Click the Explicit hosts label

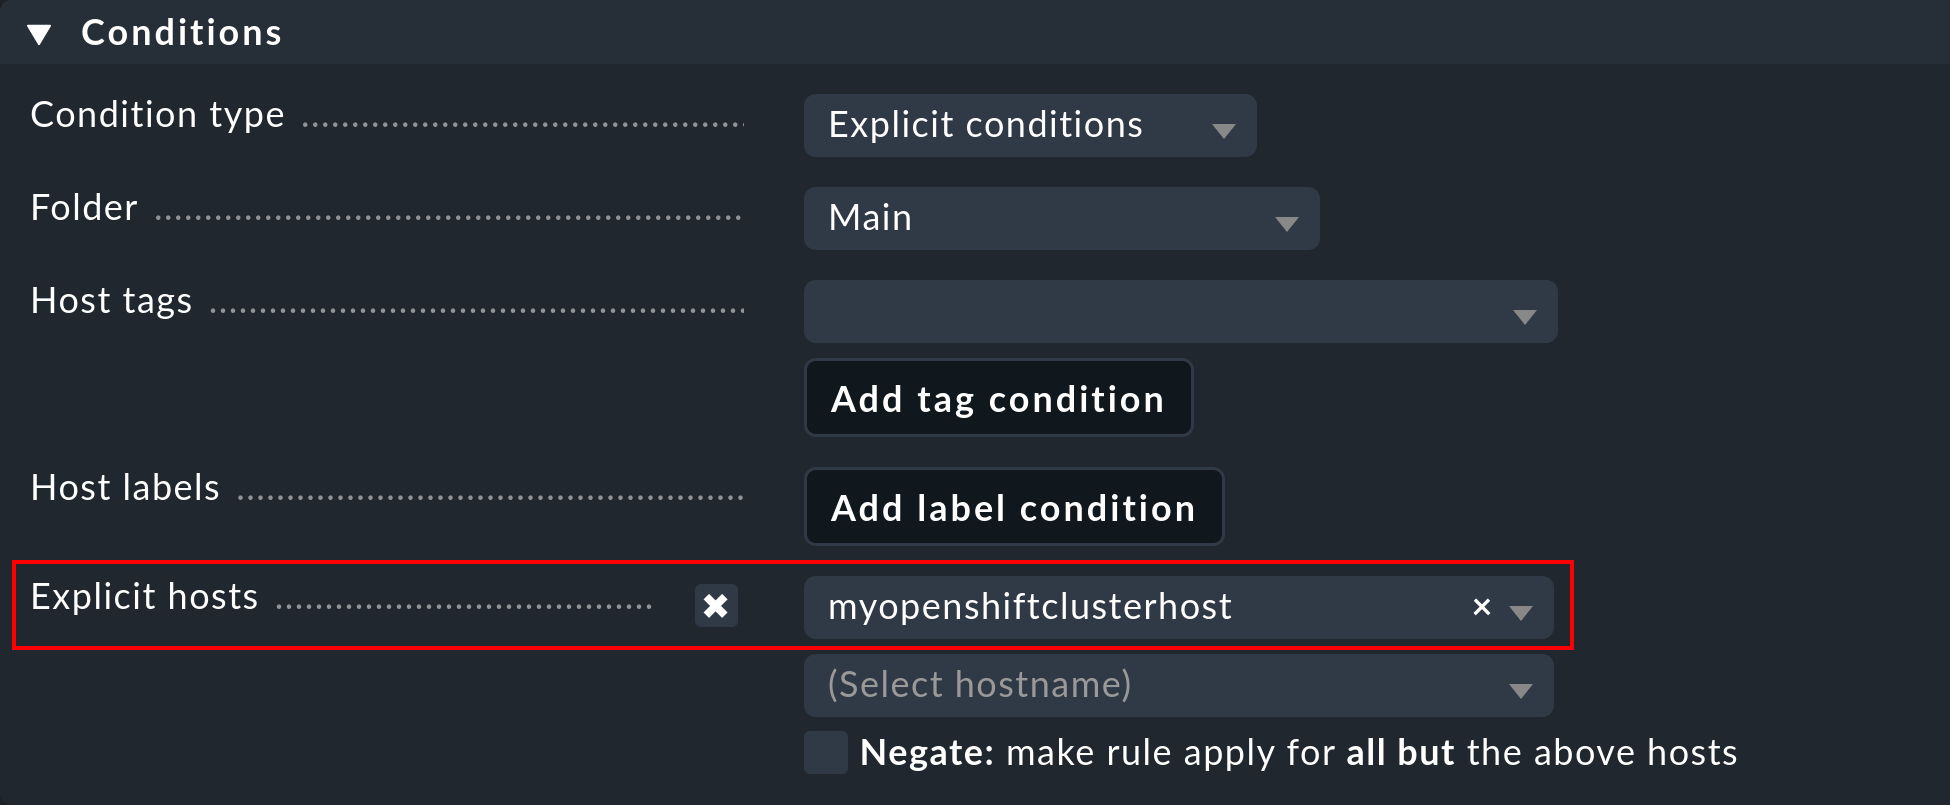click(x=144, y=596)
